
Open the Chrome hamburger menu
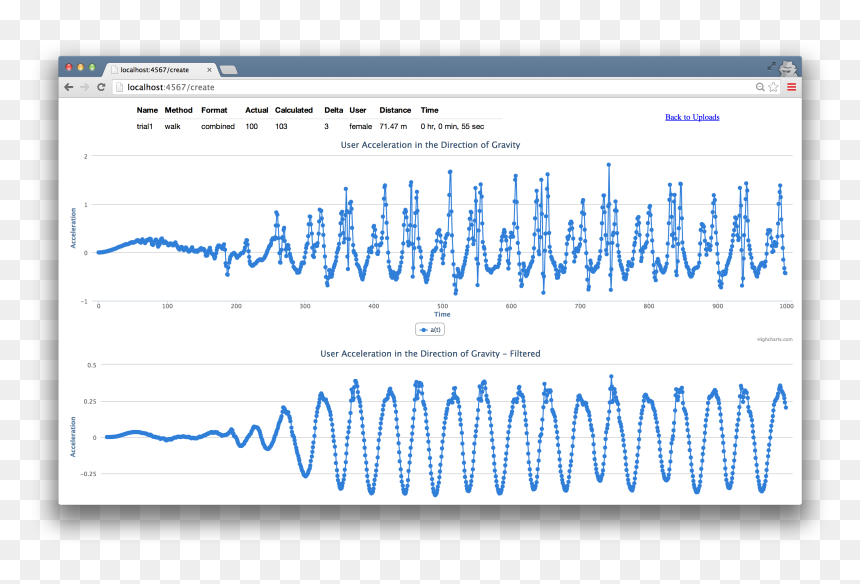pyautogui.click(x=791, y=87)
